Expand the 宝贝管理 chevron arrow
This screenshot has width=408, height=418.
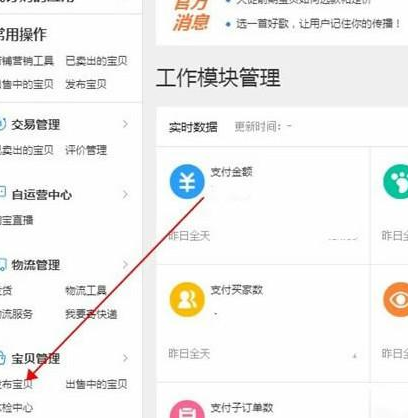point(125,358)
